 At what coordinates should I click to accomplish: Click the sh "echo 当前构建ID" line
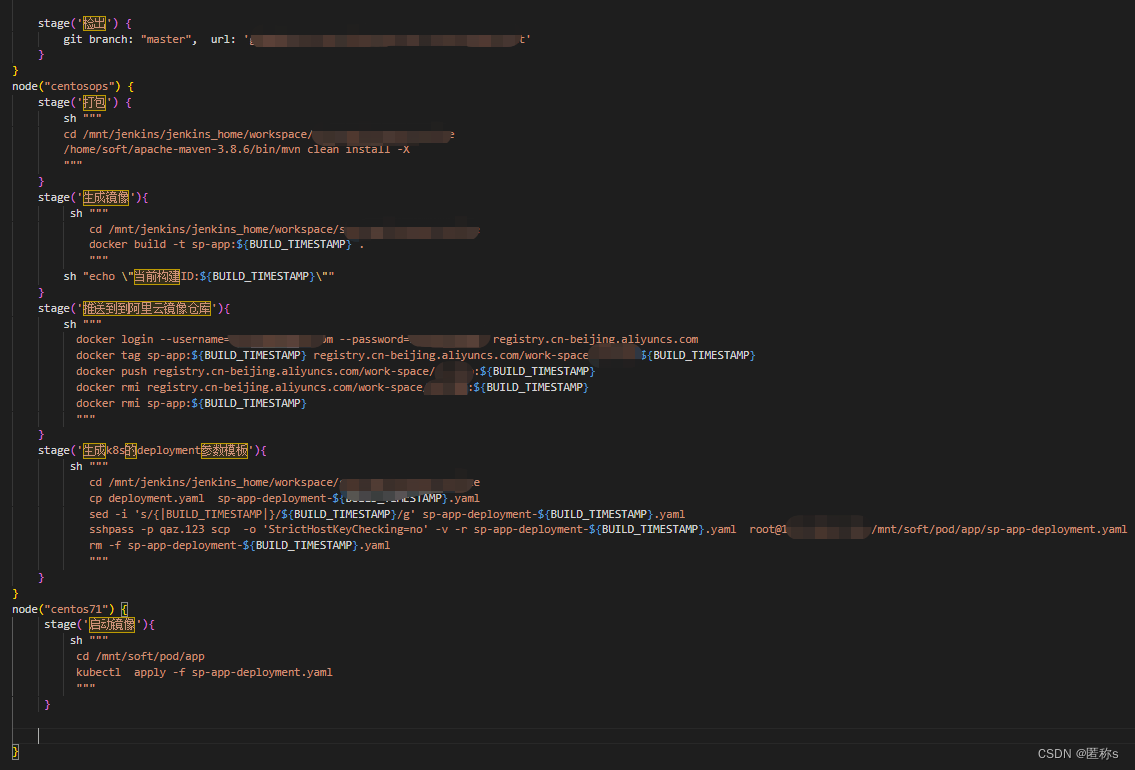[x=198, y=276]
